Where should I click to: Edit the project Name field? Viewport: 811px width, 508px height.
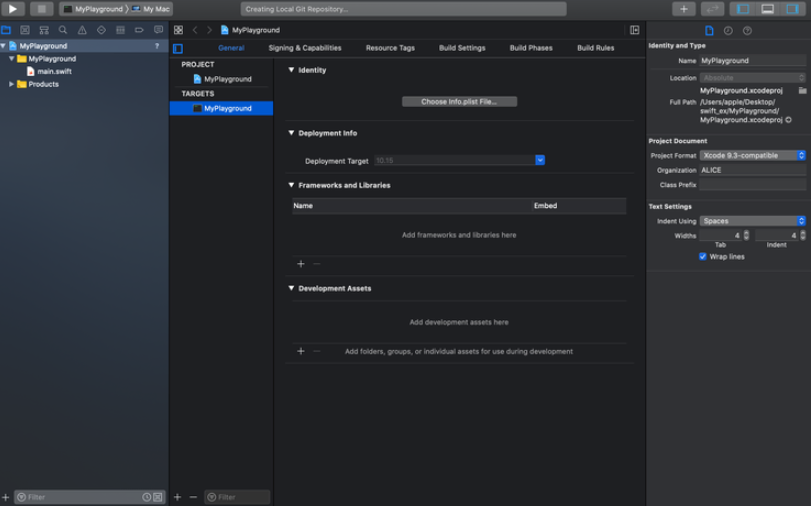coord(753,61)
